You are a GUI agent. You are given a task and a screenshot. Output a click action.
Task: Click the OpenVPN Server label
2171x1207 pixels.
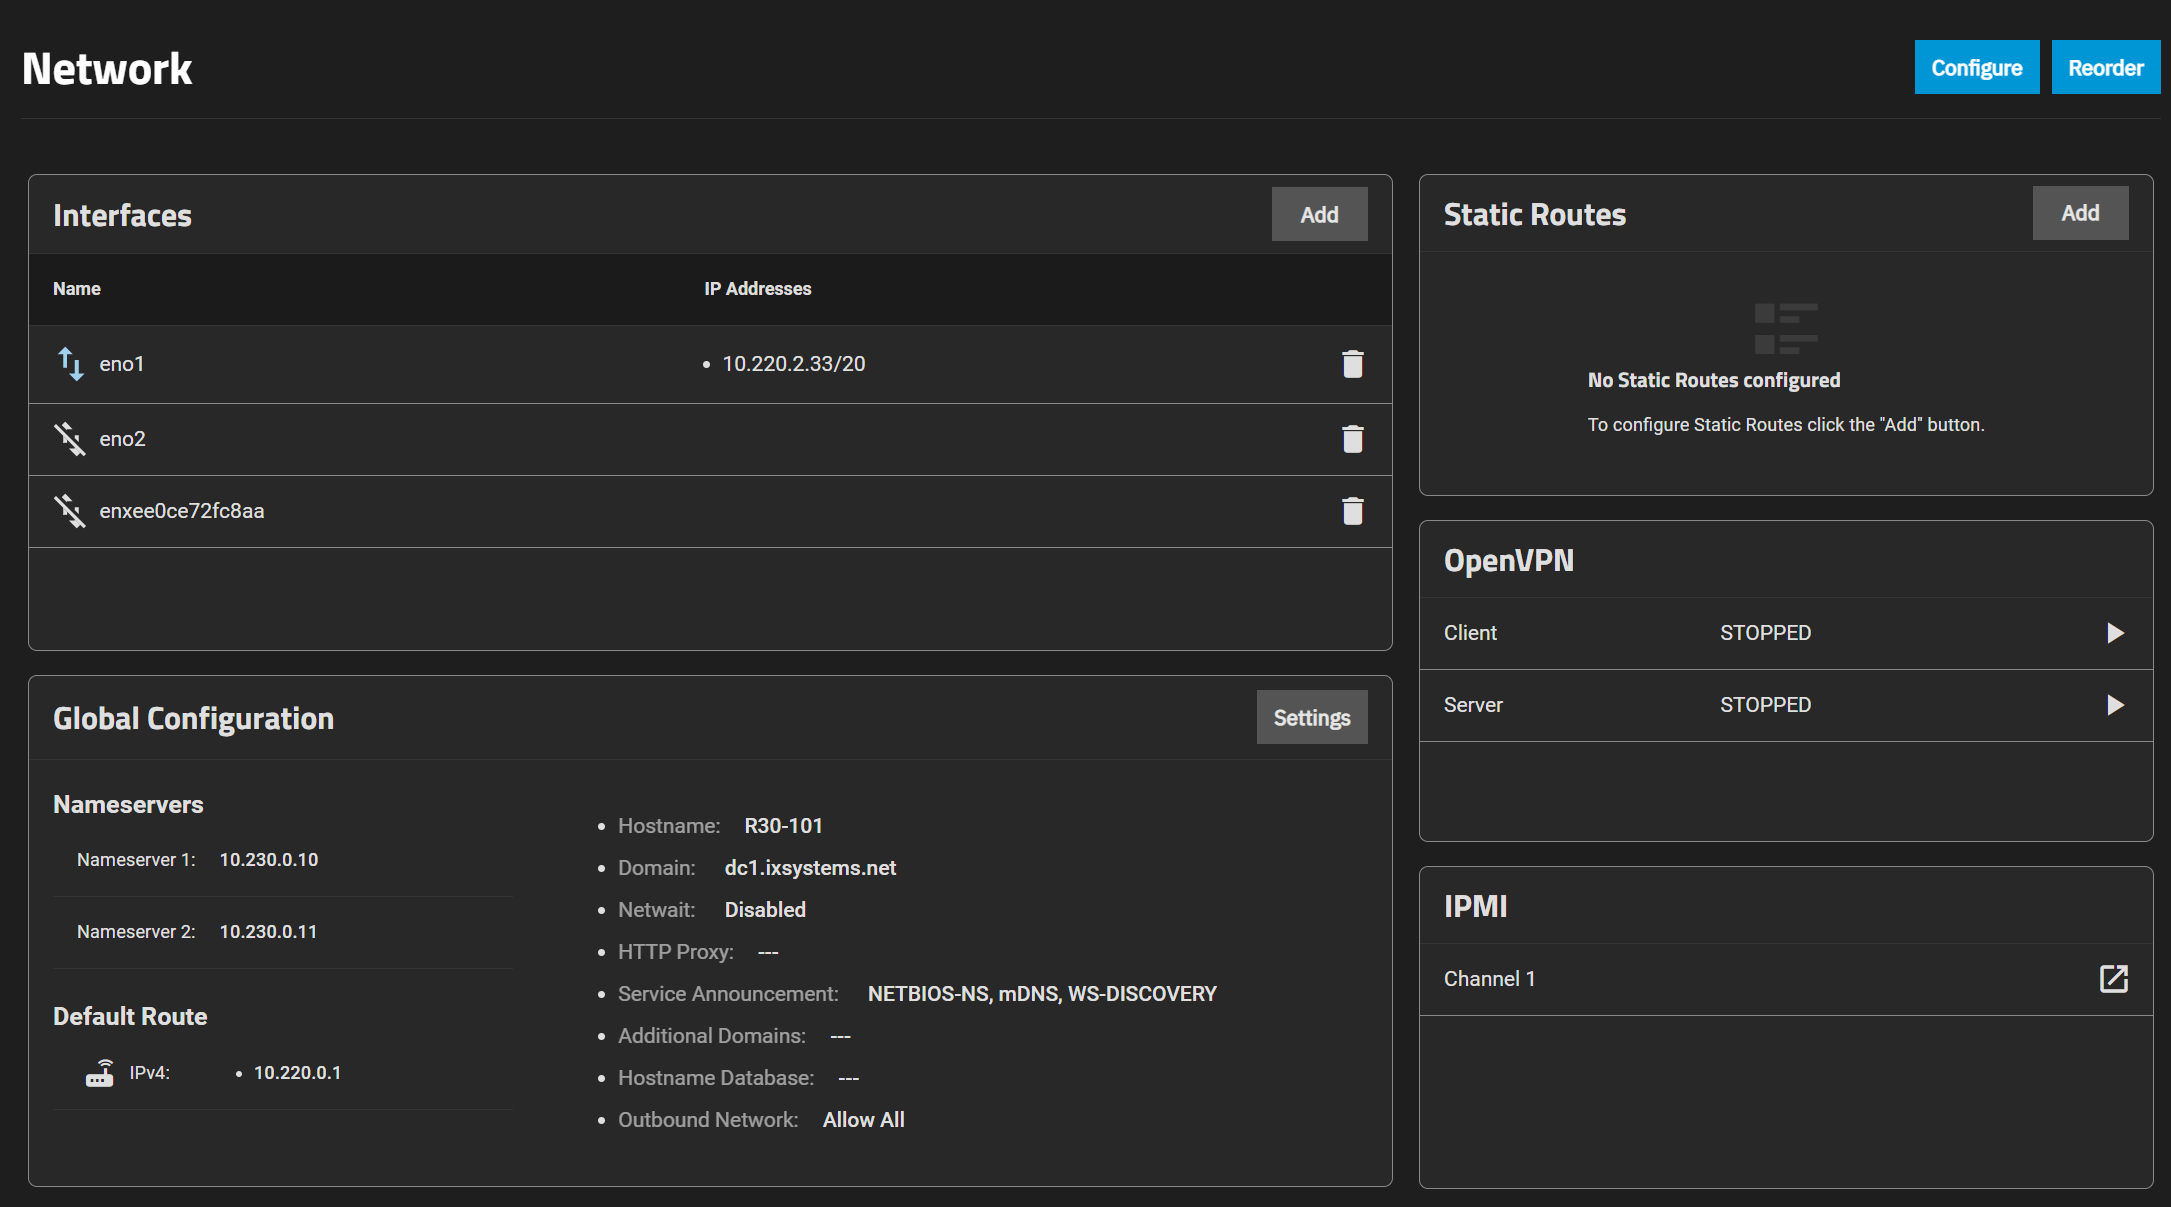[1473, 705]
